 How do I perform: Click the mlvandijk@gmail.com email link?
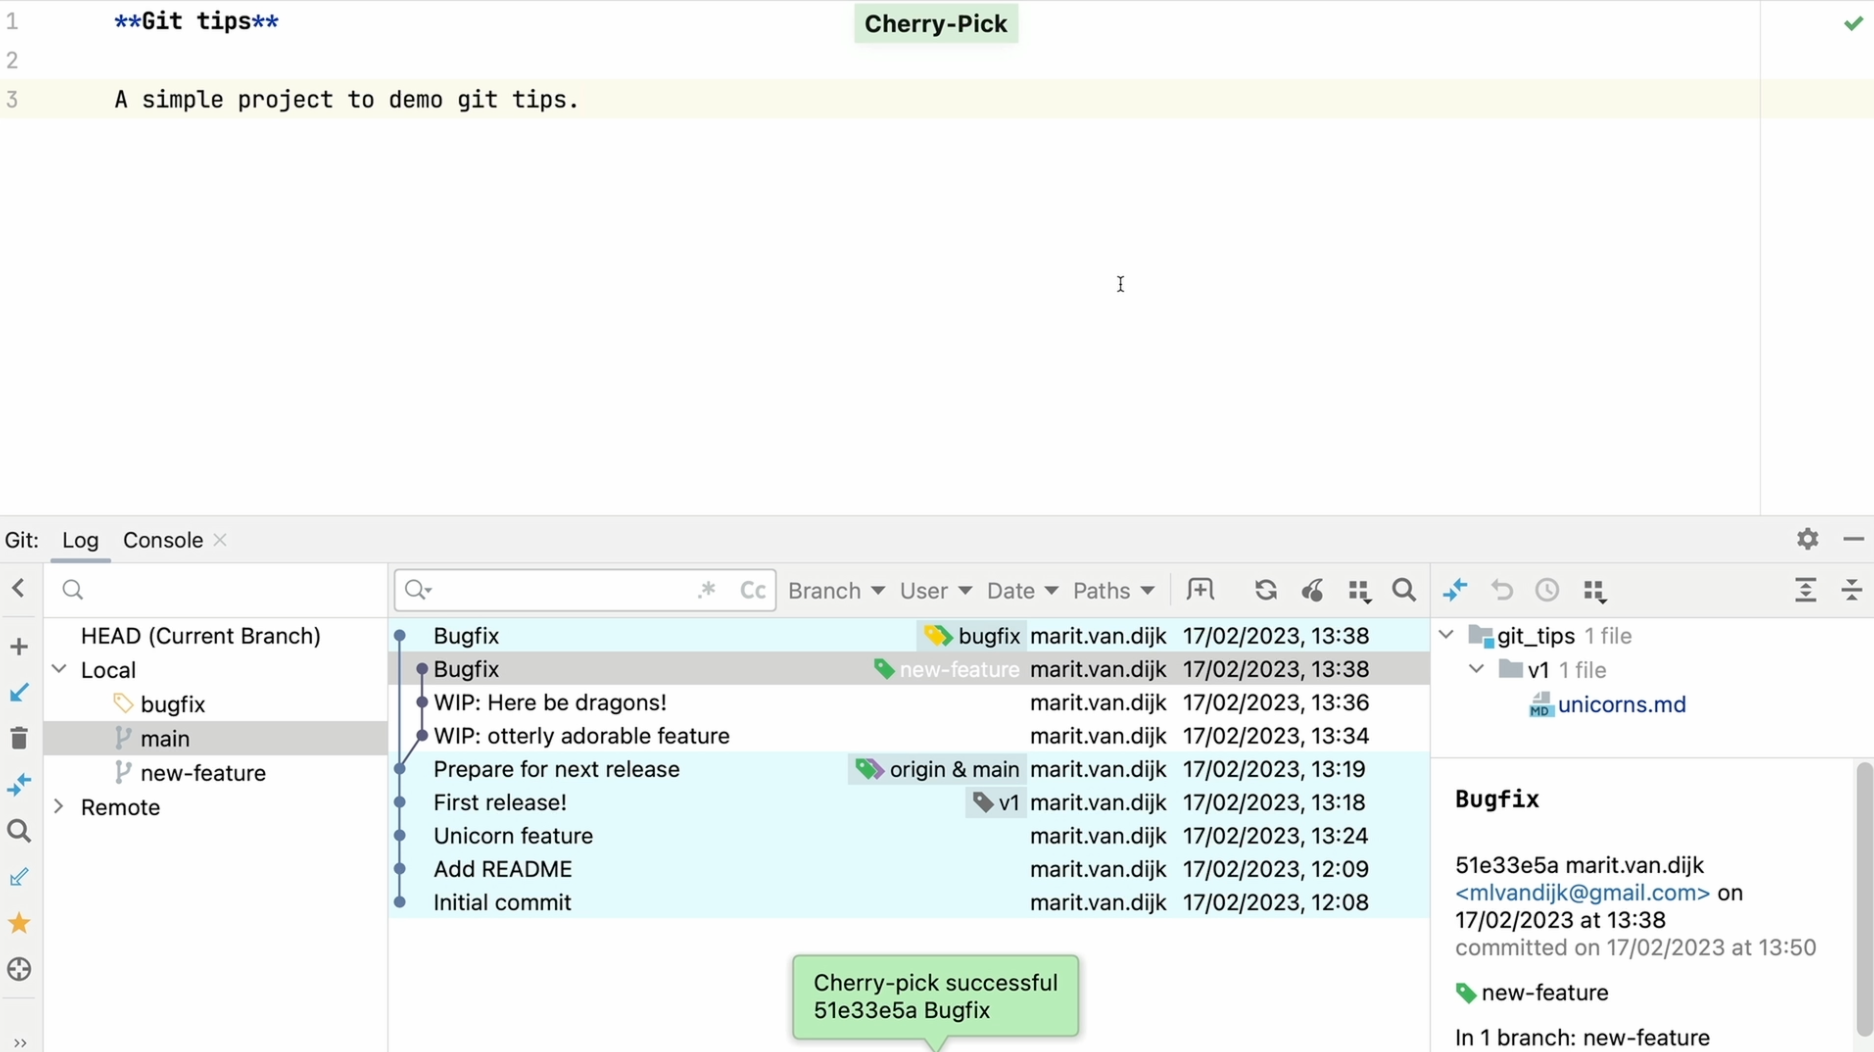(1581, 892)
